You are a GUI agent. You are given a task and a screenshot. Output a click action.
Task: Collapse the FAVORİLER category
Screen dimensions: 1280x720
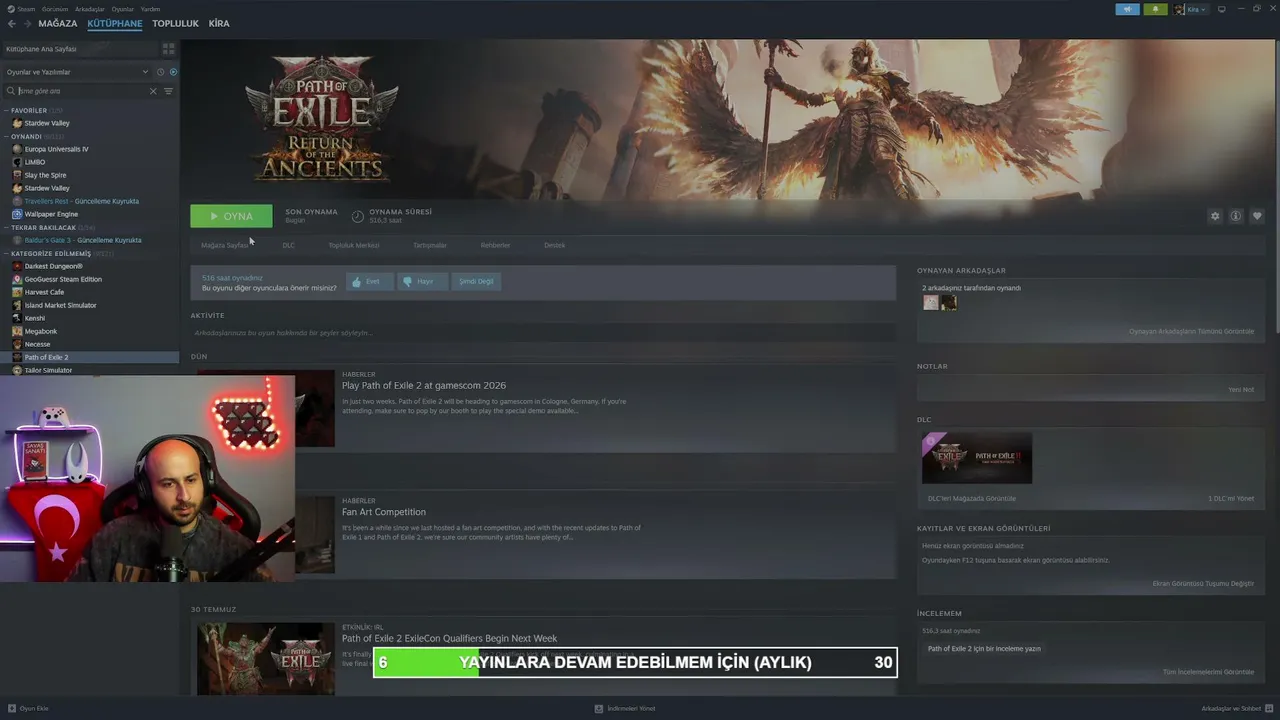6,110
